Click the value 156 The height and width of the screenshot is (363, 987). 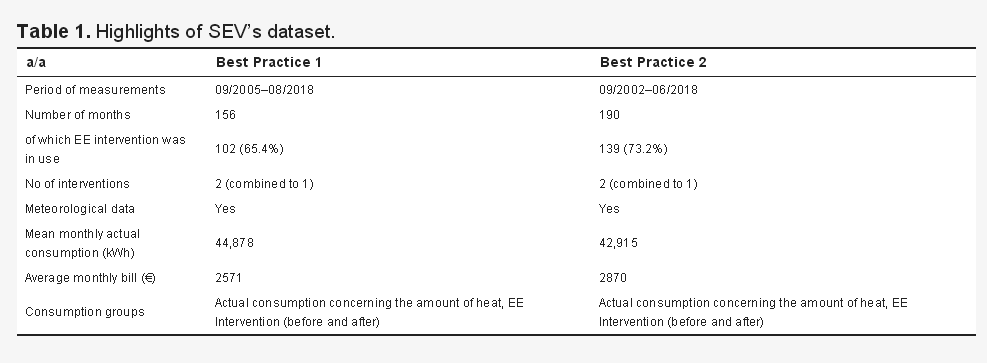225,114
